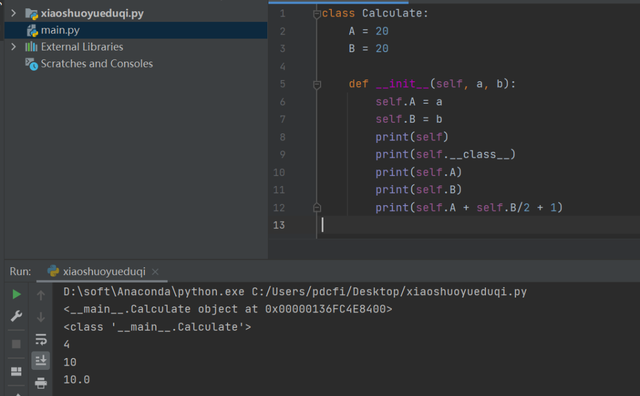Screen dimensions: 640x396
Task: Click the Scratches and Consoles icon
Action: [31, 64]
